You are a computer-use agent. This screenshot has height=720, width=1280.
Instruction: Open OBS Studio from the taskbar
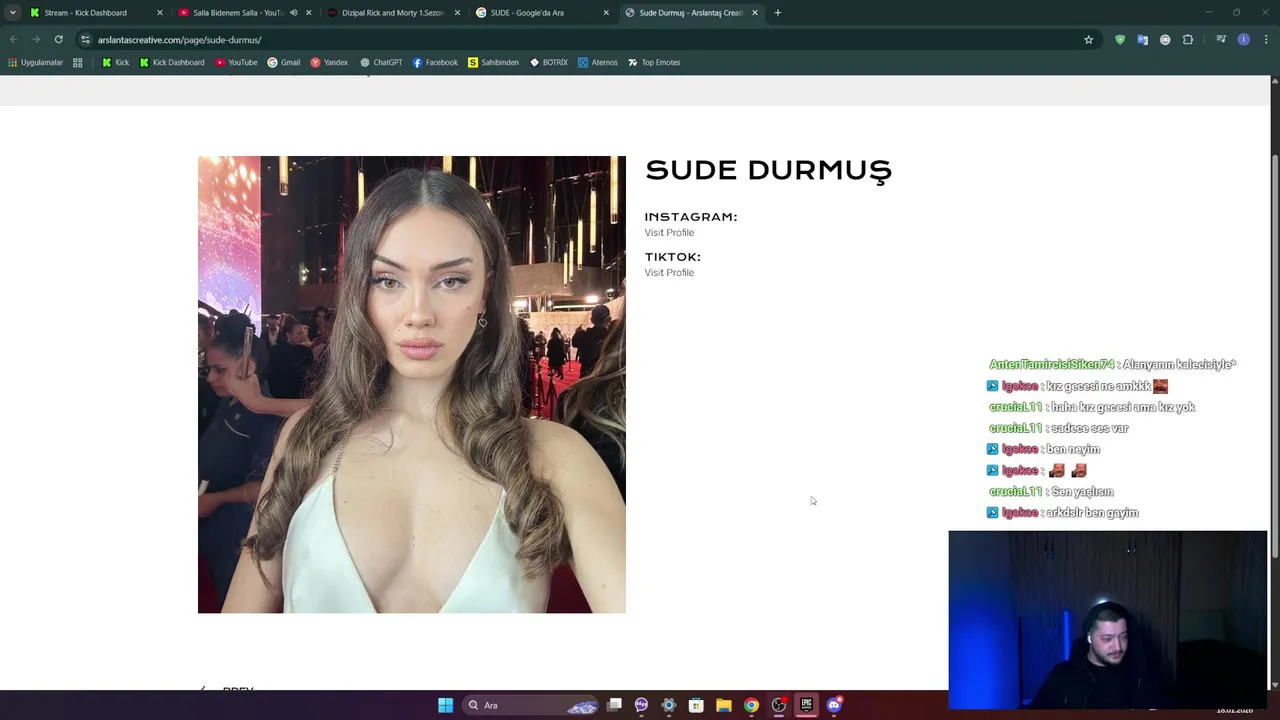pos(779,705)
